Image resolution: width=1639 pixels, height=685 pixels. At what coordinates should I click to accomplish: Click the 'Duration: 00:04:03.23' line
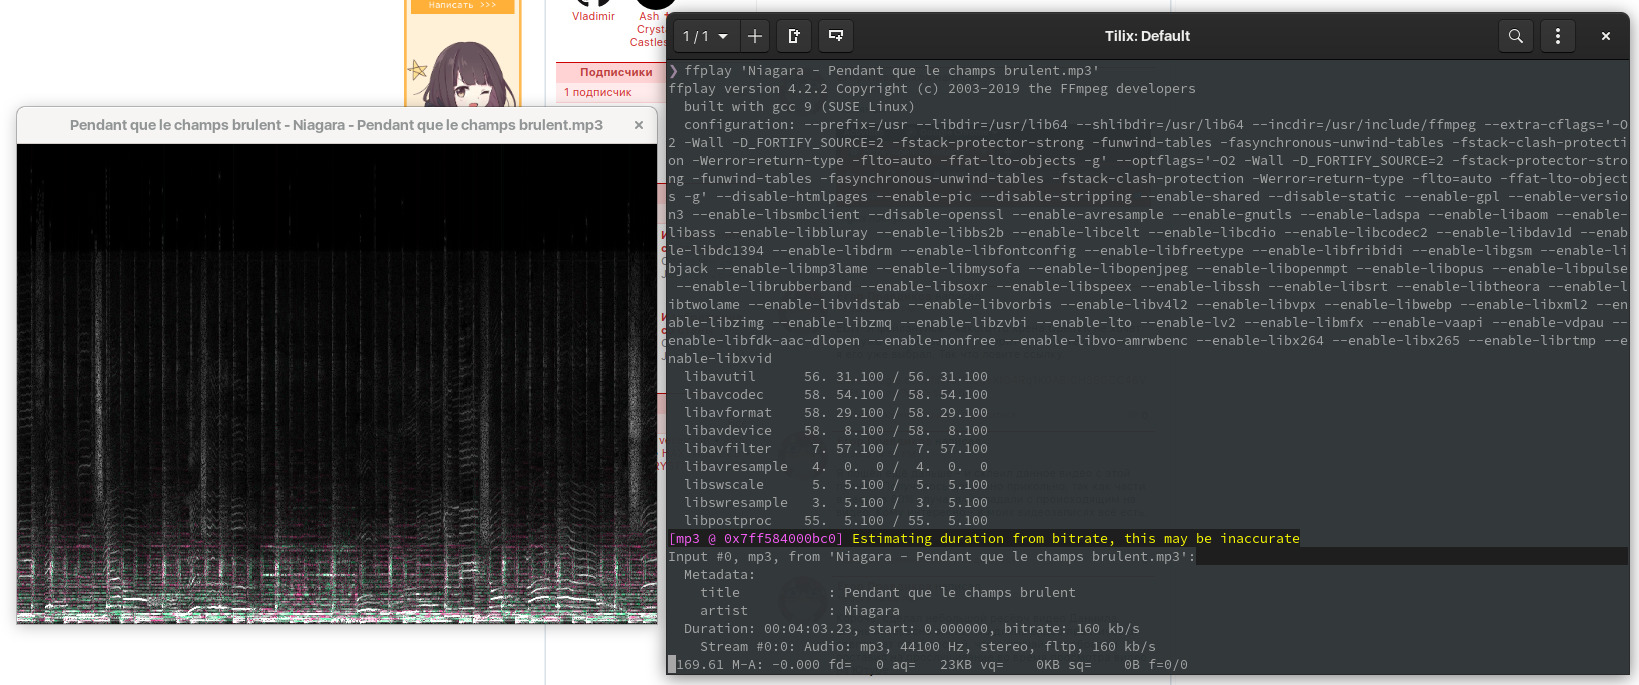coord(912,628)
